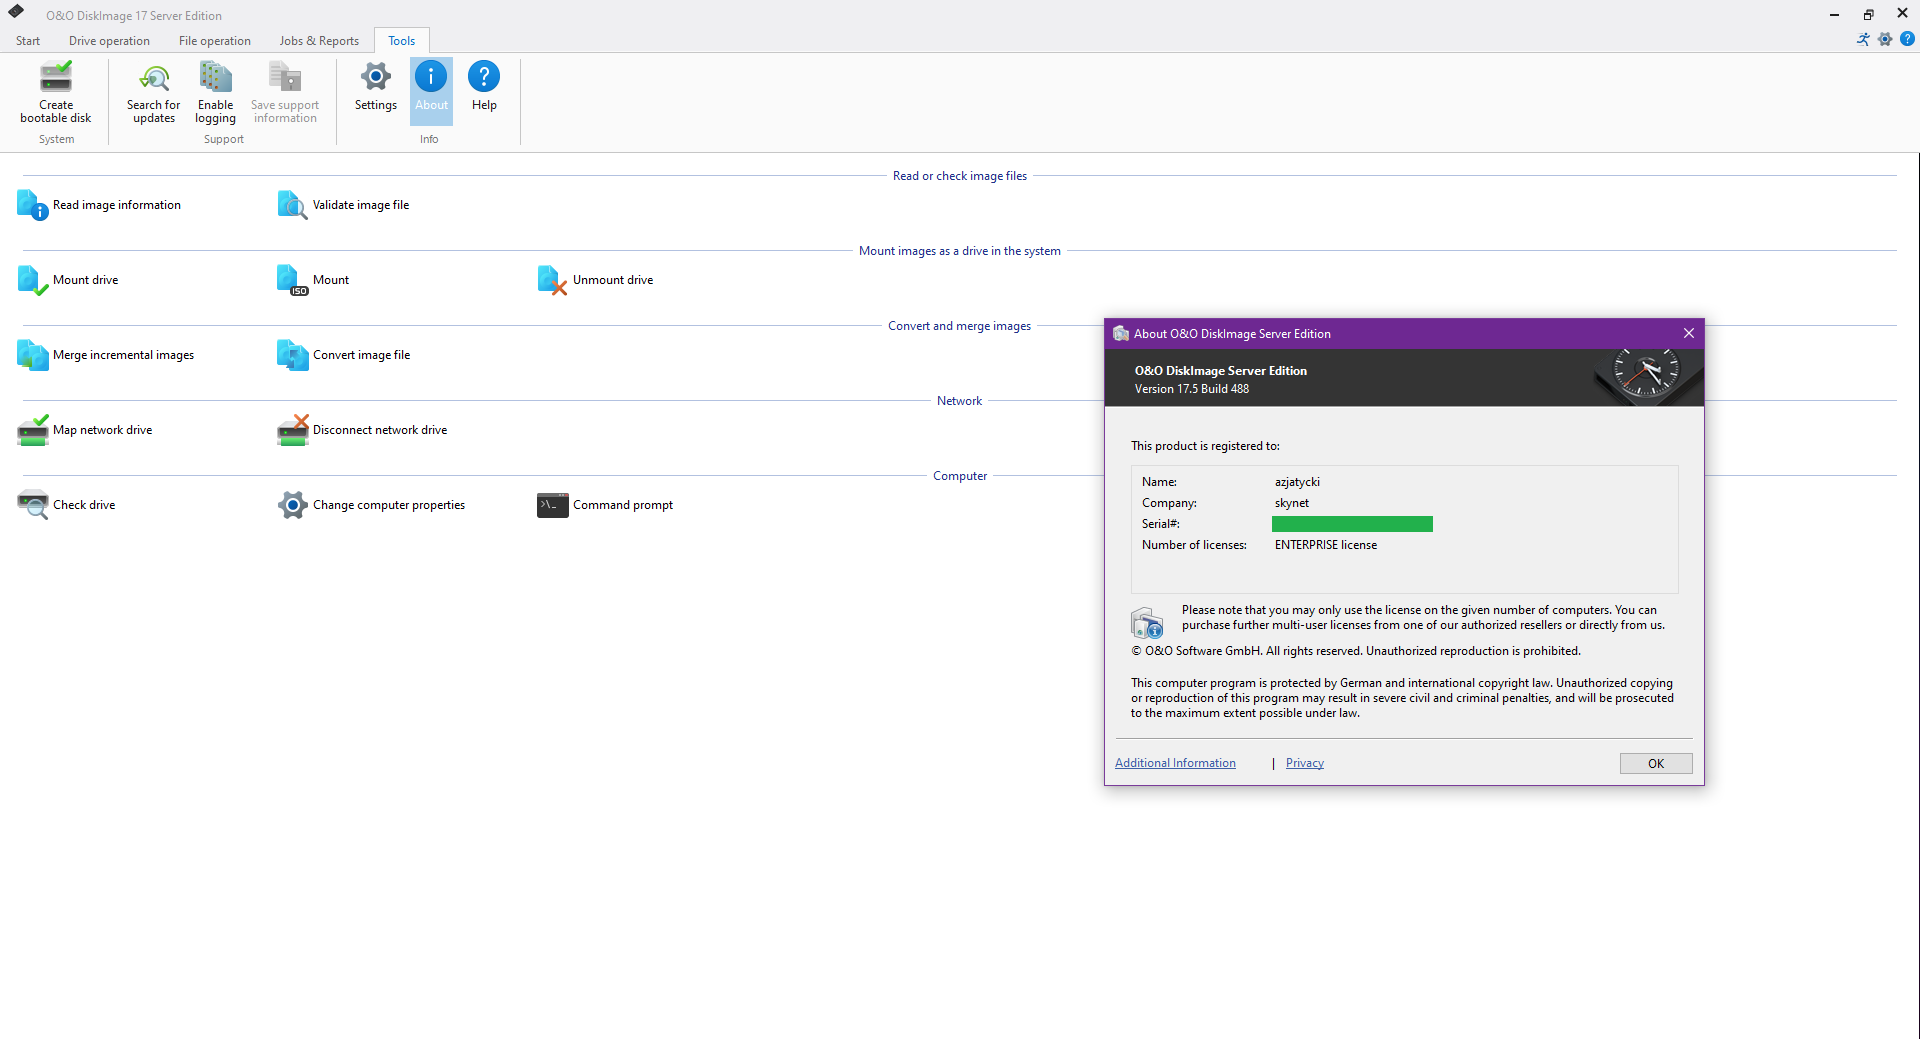Open Read image information
This screenshot has width=1920, height=1039.
pos(99,205)
